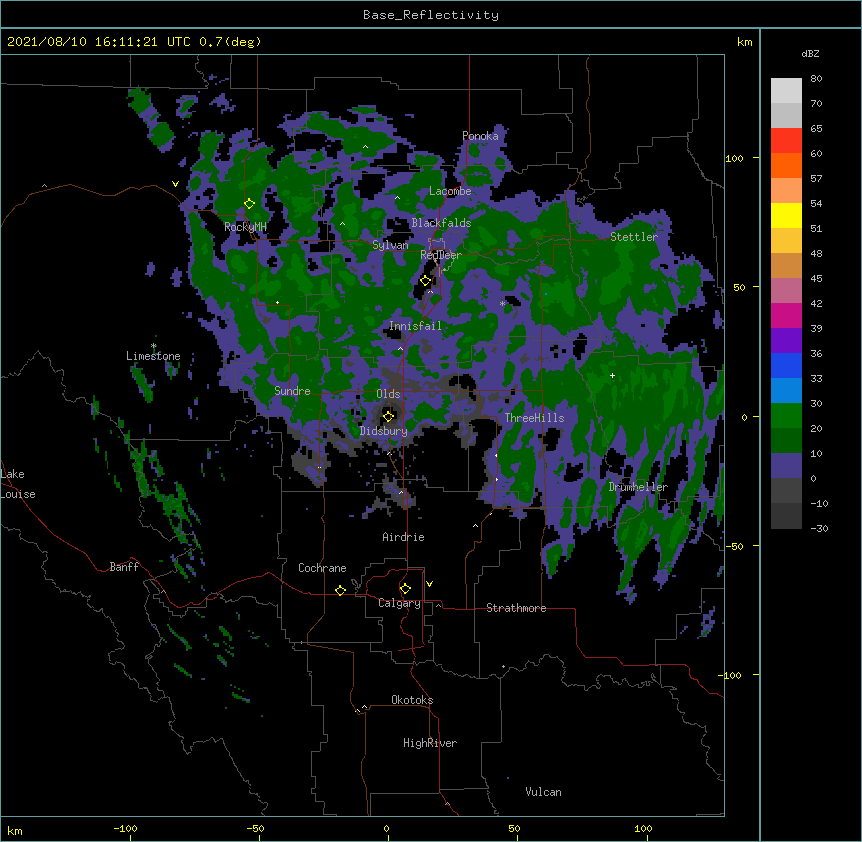Click the dBZ legend heading
This screenshot has height=842, width=862.
810,53
